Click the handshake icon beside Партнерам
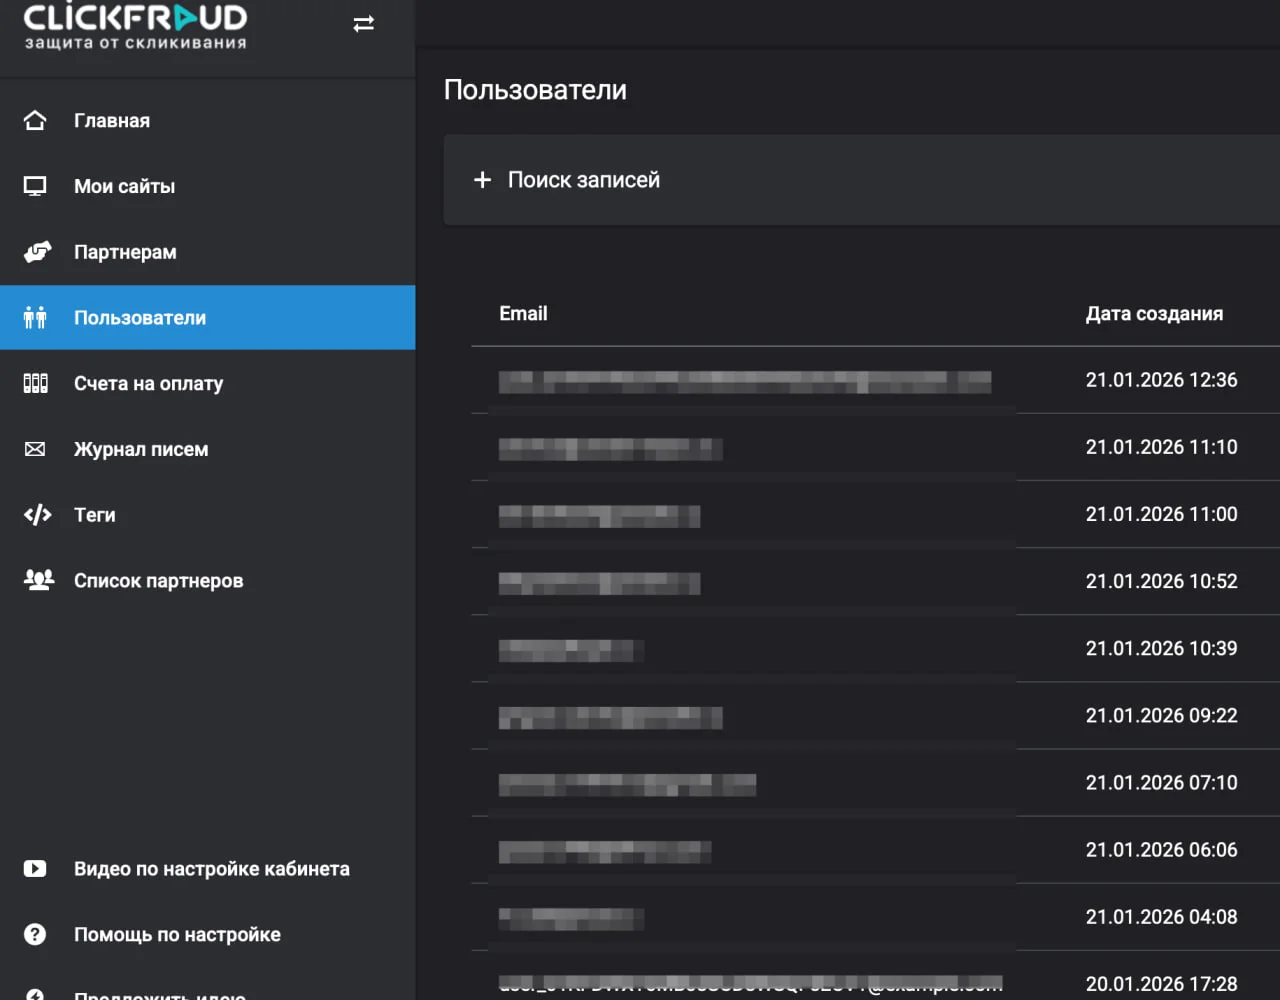1280x1000 pixels. point(37,252)
